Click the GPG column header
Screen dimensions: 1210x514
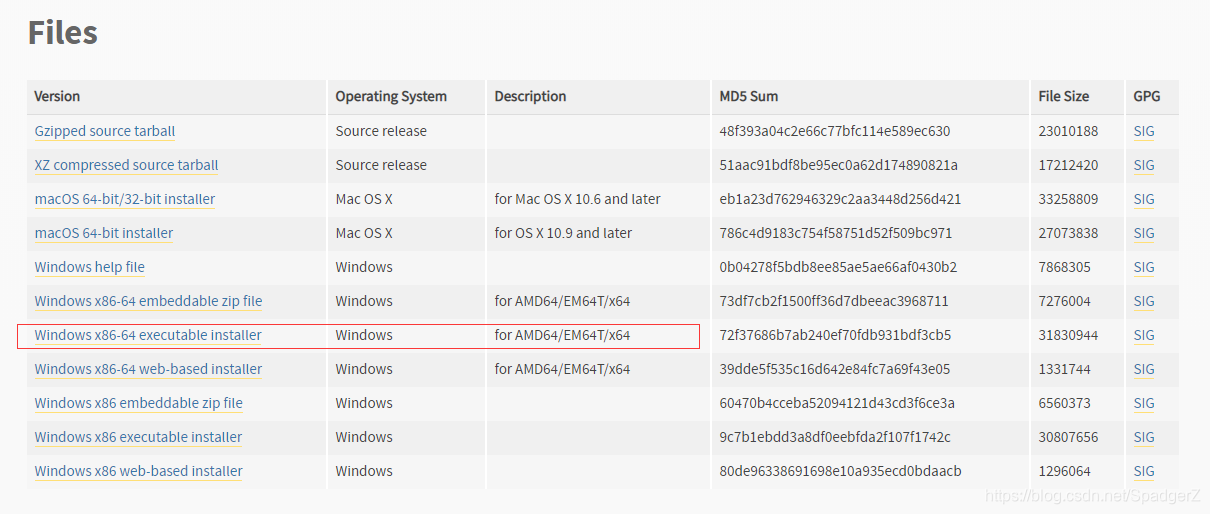[1147, 96]
